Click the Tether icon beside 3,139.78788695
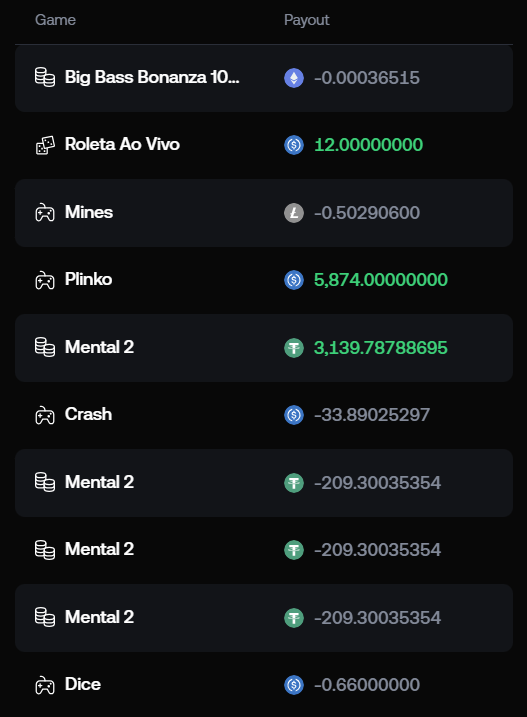The height and width of the screenshot is (717, 527). (x=294, y=348)
